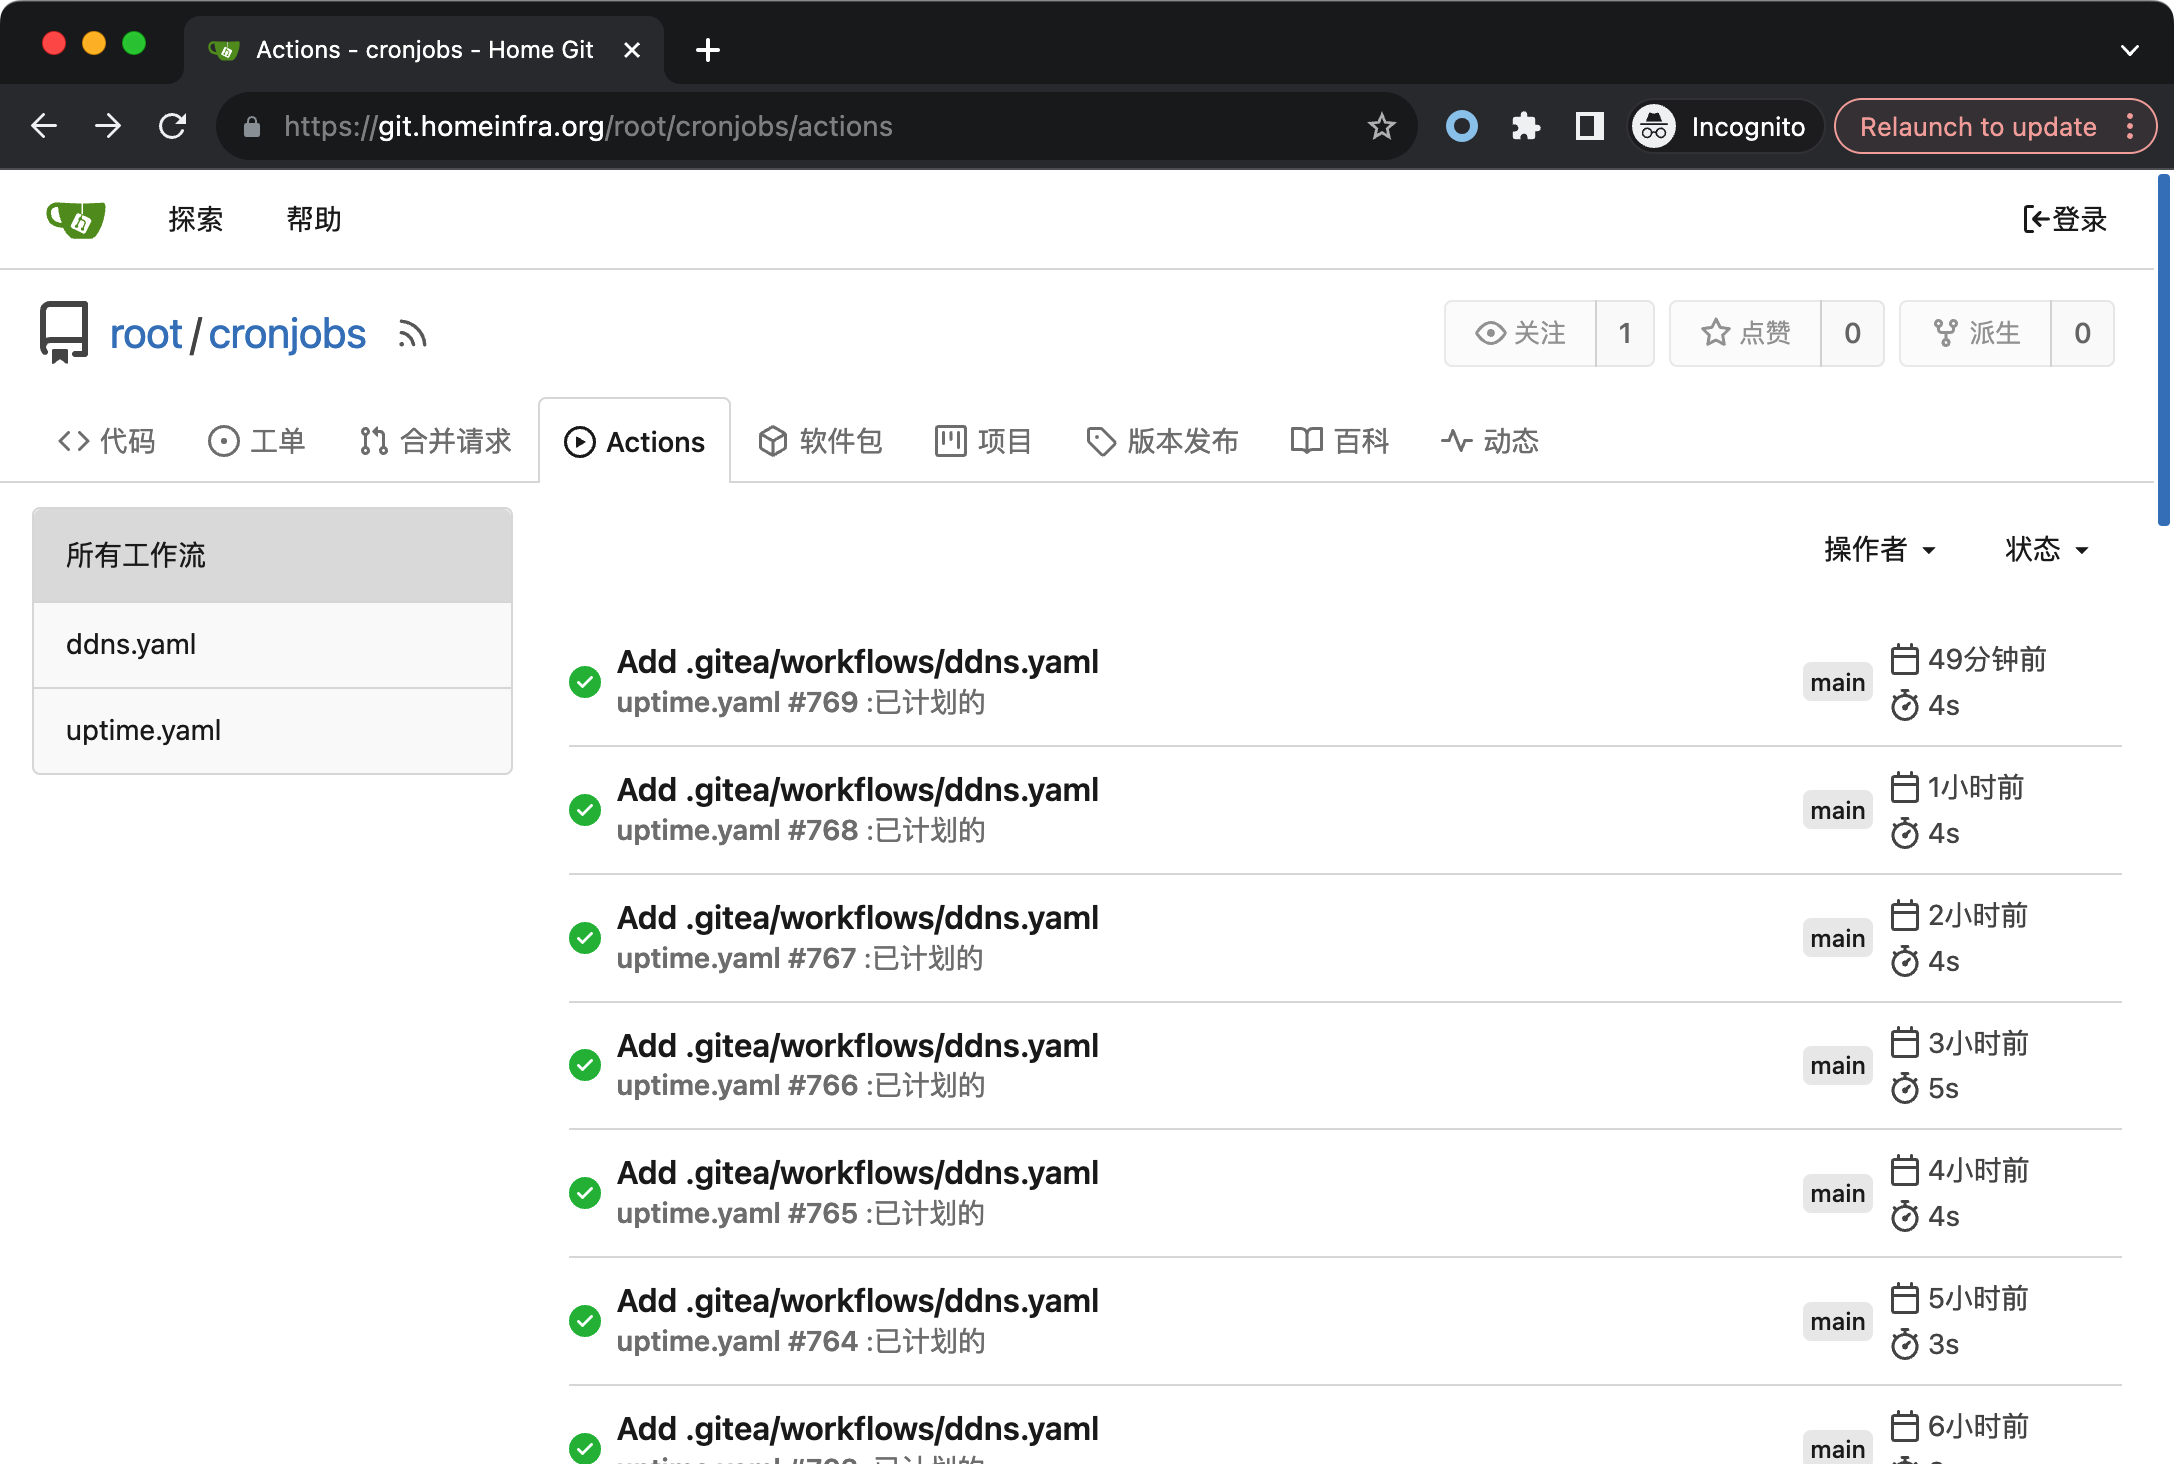The width and height of the screenshot is (2174, 1464).
Task: Click the 派生 fork button
Action: click(x=1975, y=333)
